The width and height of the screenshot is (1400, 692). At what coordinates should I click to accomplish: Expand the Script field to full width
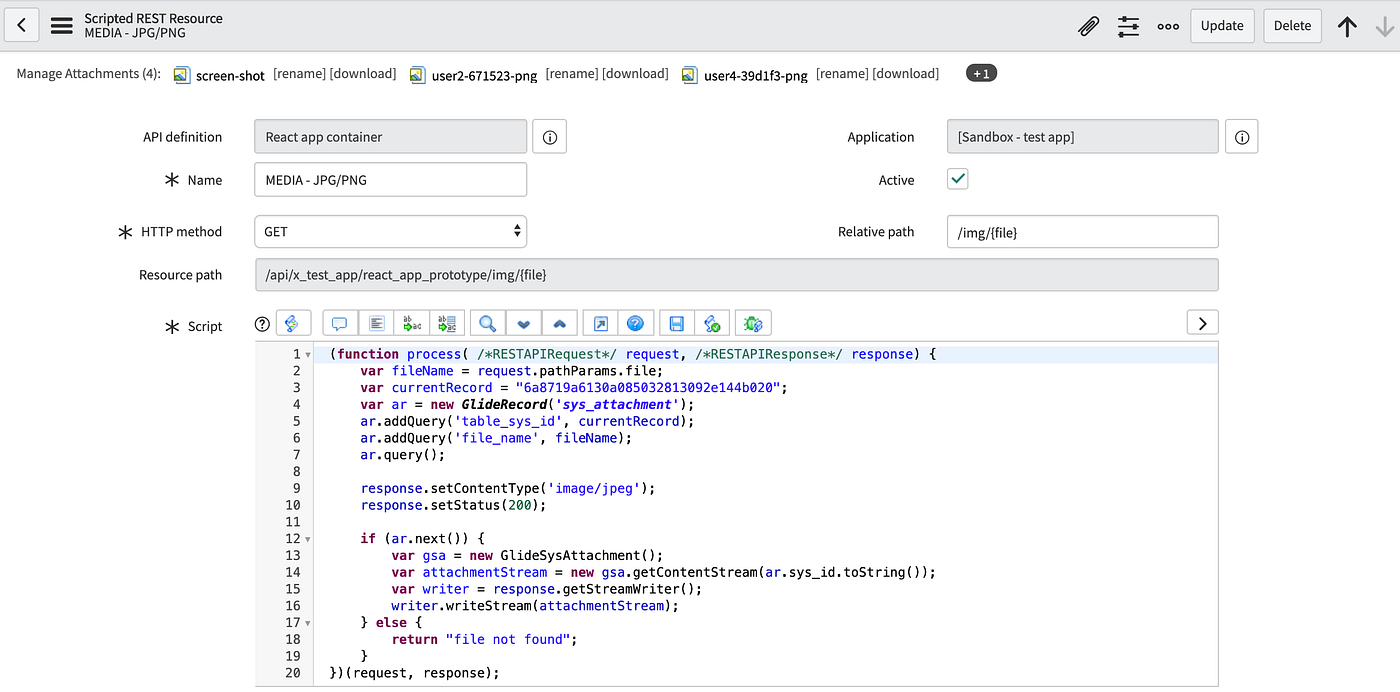[1202, 322]
